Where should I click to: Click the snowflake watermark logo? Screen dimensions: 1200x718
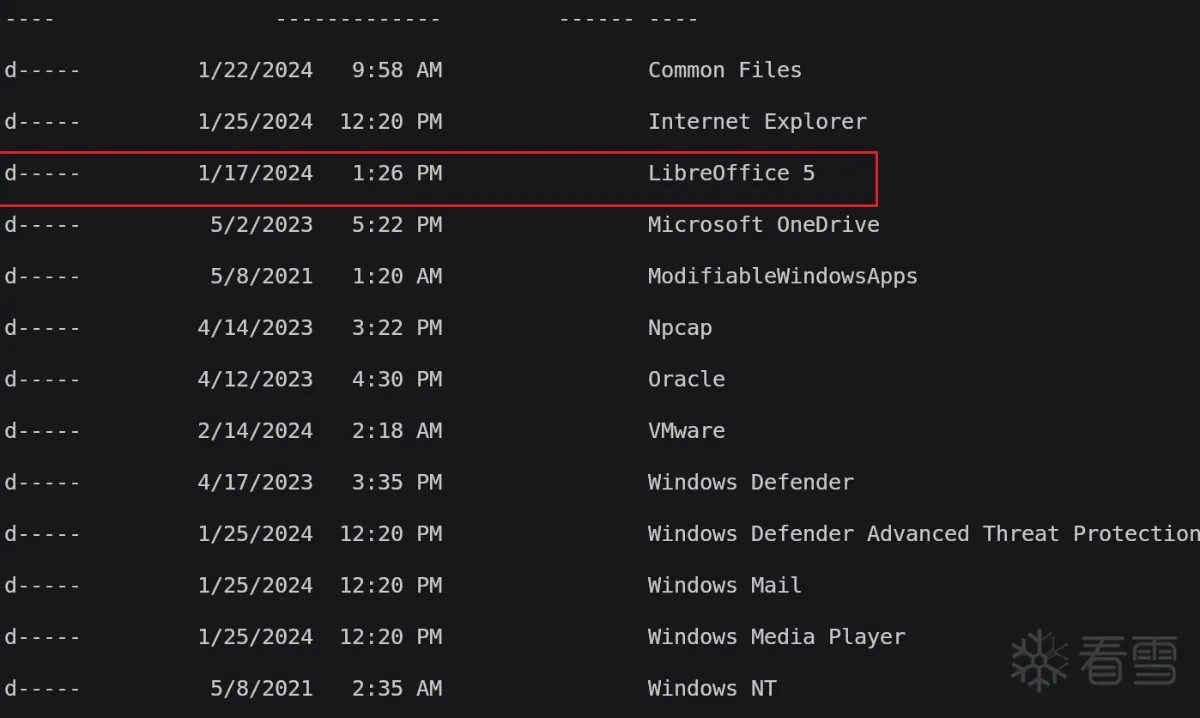pyautogui.click(x=1040, y=660)
